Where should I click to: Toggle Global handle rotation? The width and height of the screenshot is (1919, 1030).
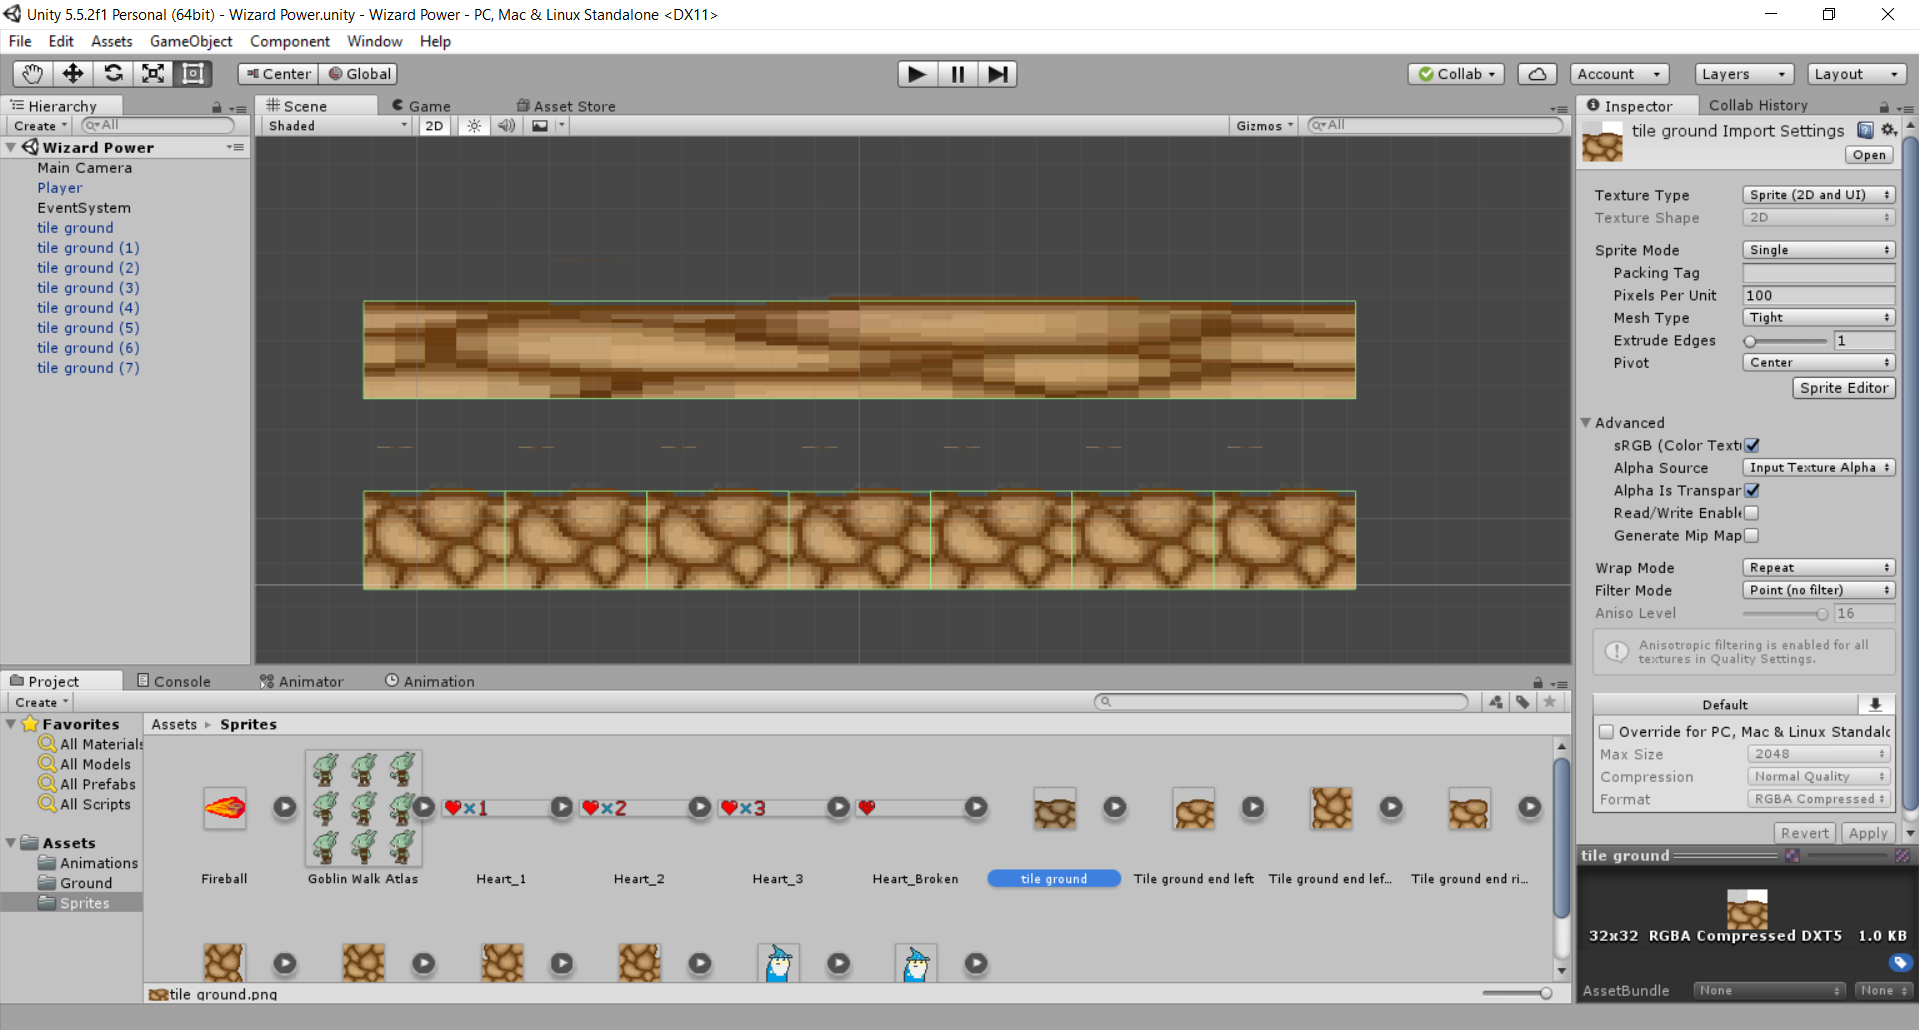[x=359, y=74]
